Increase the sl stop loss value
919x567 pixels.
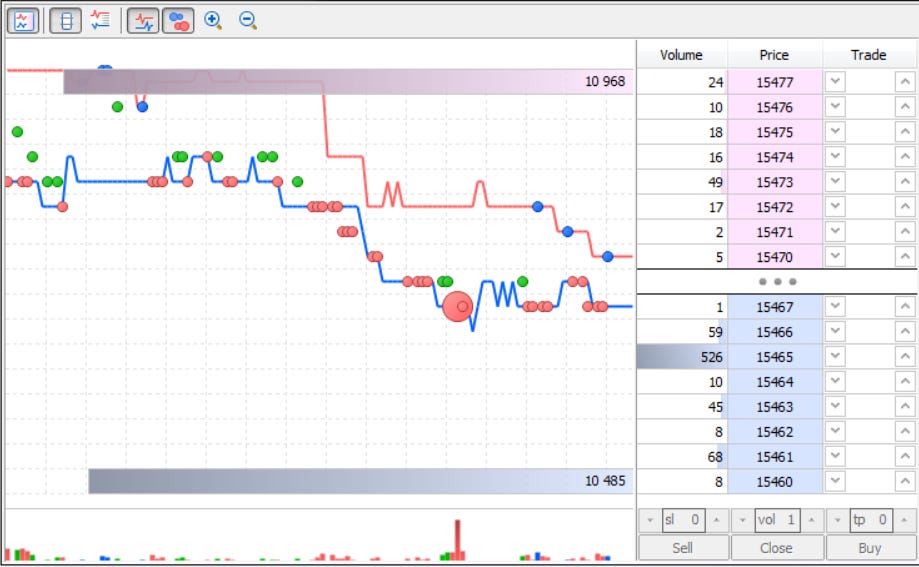click(x=716, y=520)
